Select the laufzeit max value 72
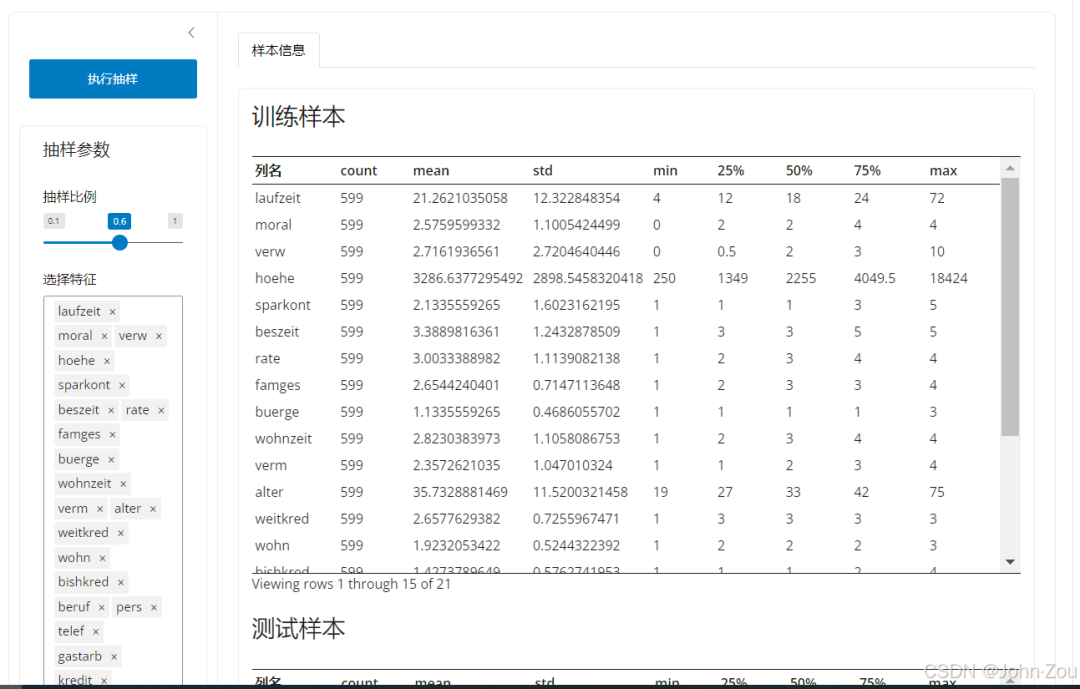 tap(937, 198)
